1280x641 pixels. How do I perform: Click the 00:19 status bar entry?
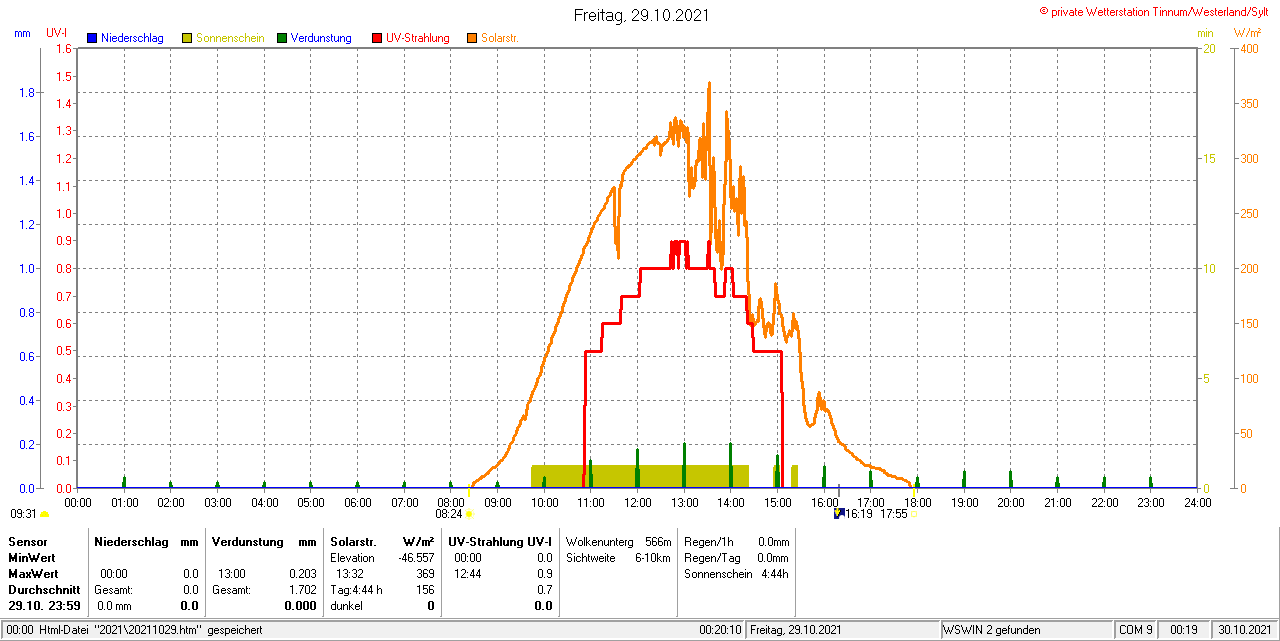(1184, 630)
